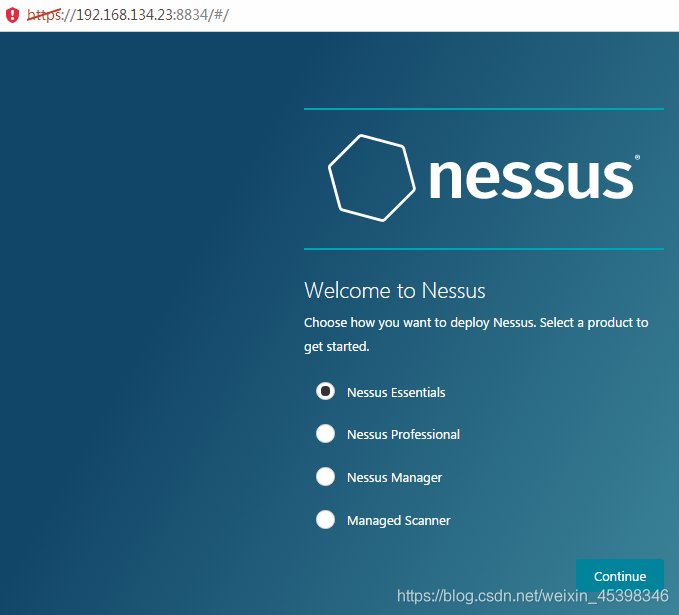
Task: Click the "Nessus Professional" label text
Action: pos(404,434)
